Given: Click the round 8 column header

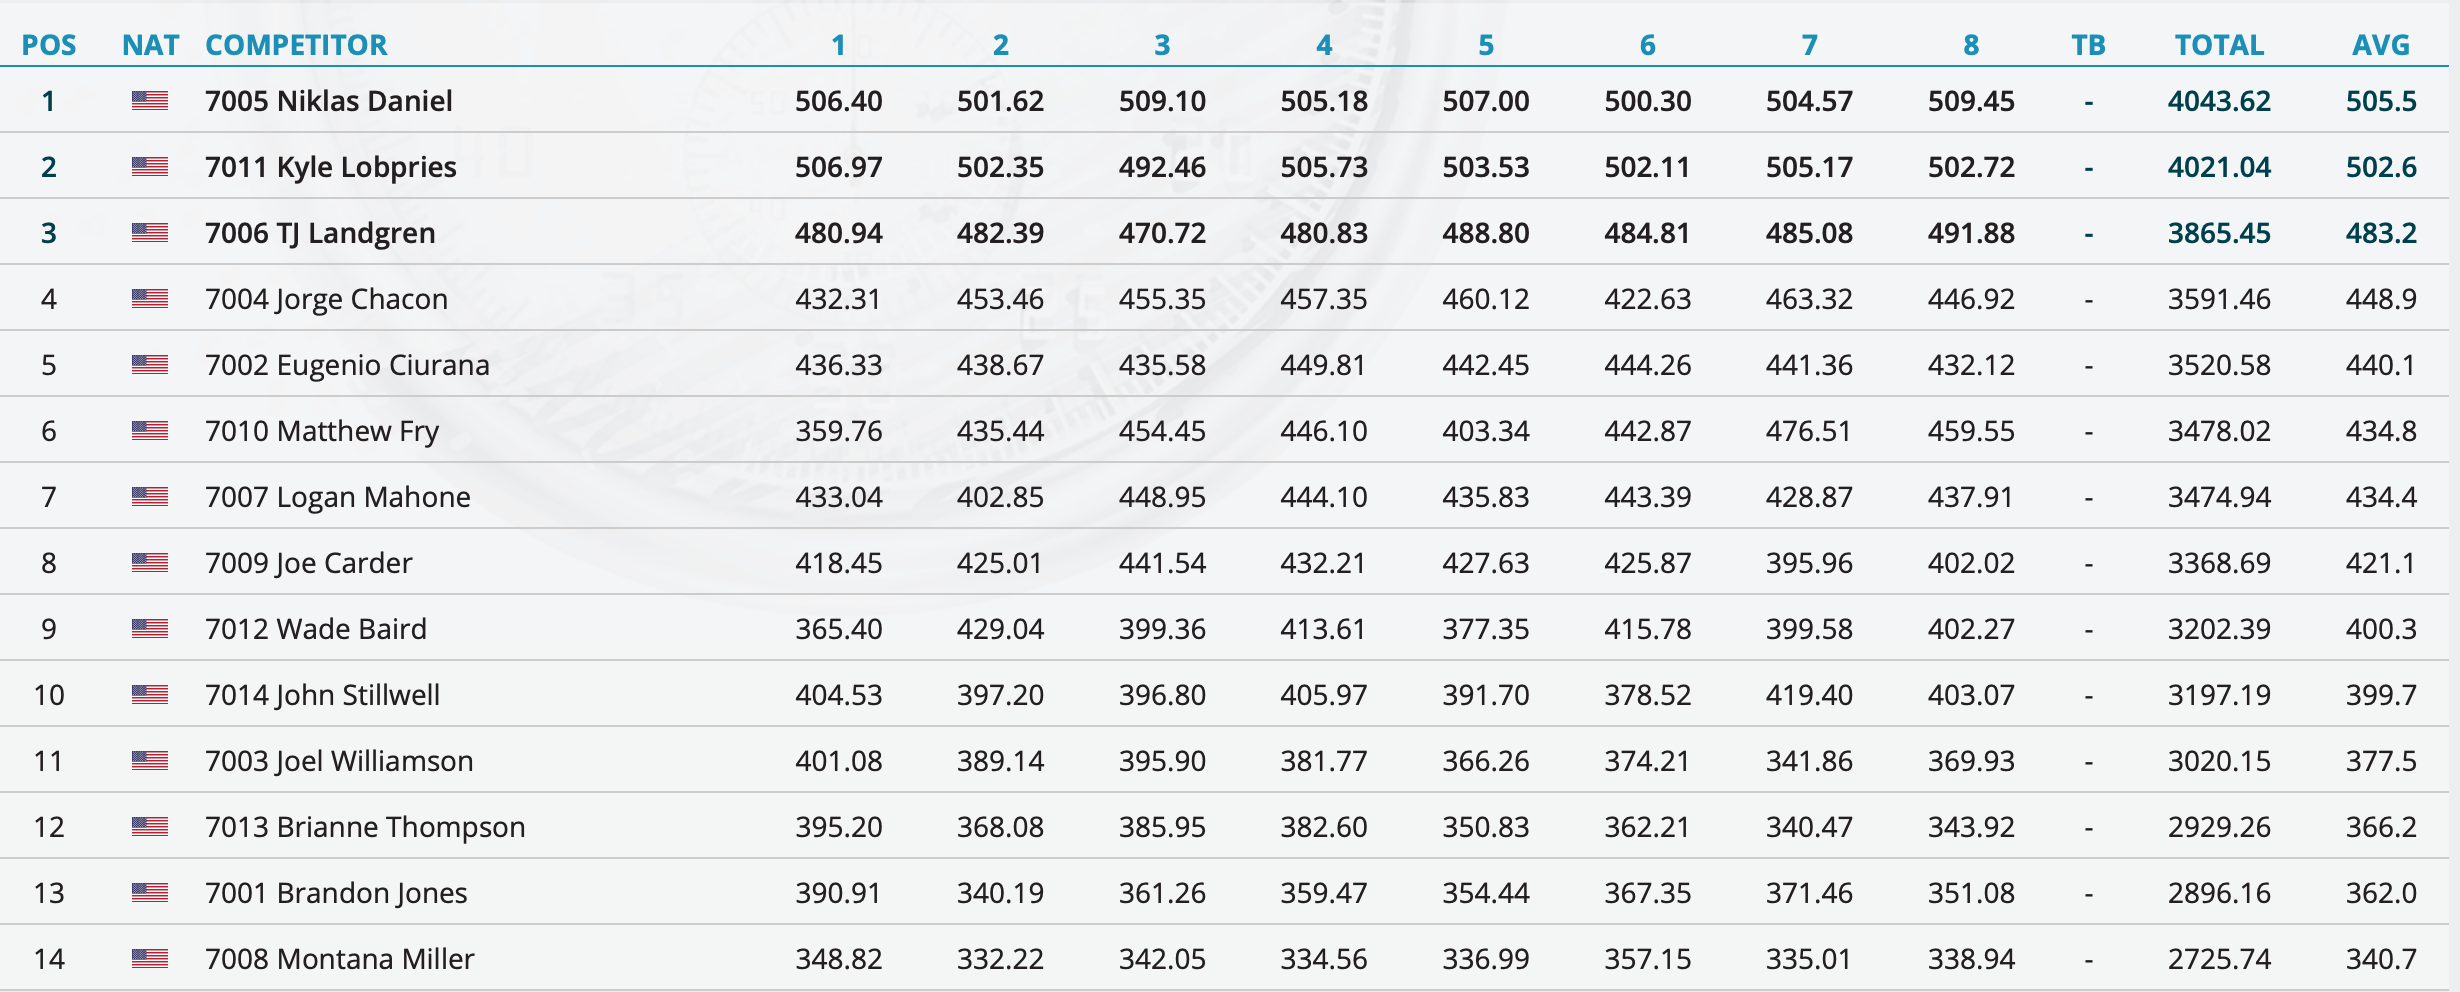Looking at the screenshot, I should pyautogui.click(x=1971, y=45).
